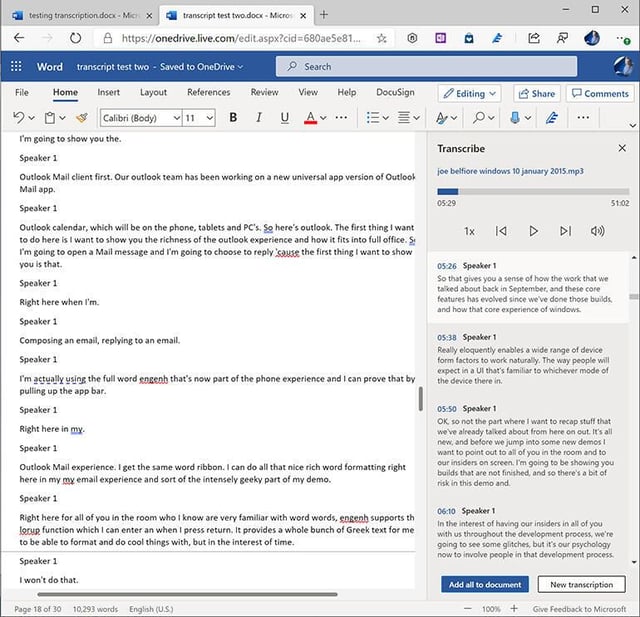The height and width of the screenshot is (617, 640).
Task: Open more ribbon commands ellipsis
Action: point(583,118)
